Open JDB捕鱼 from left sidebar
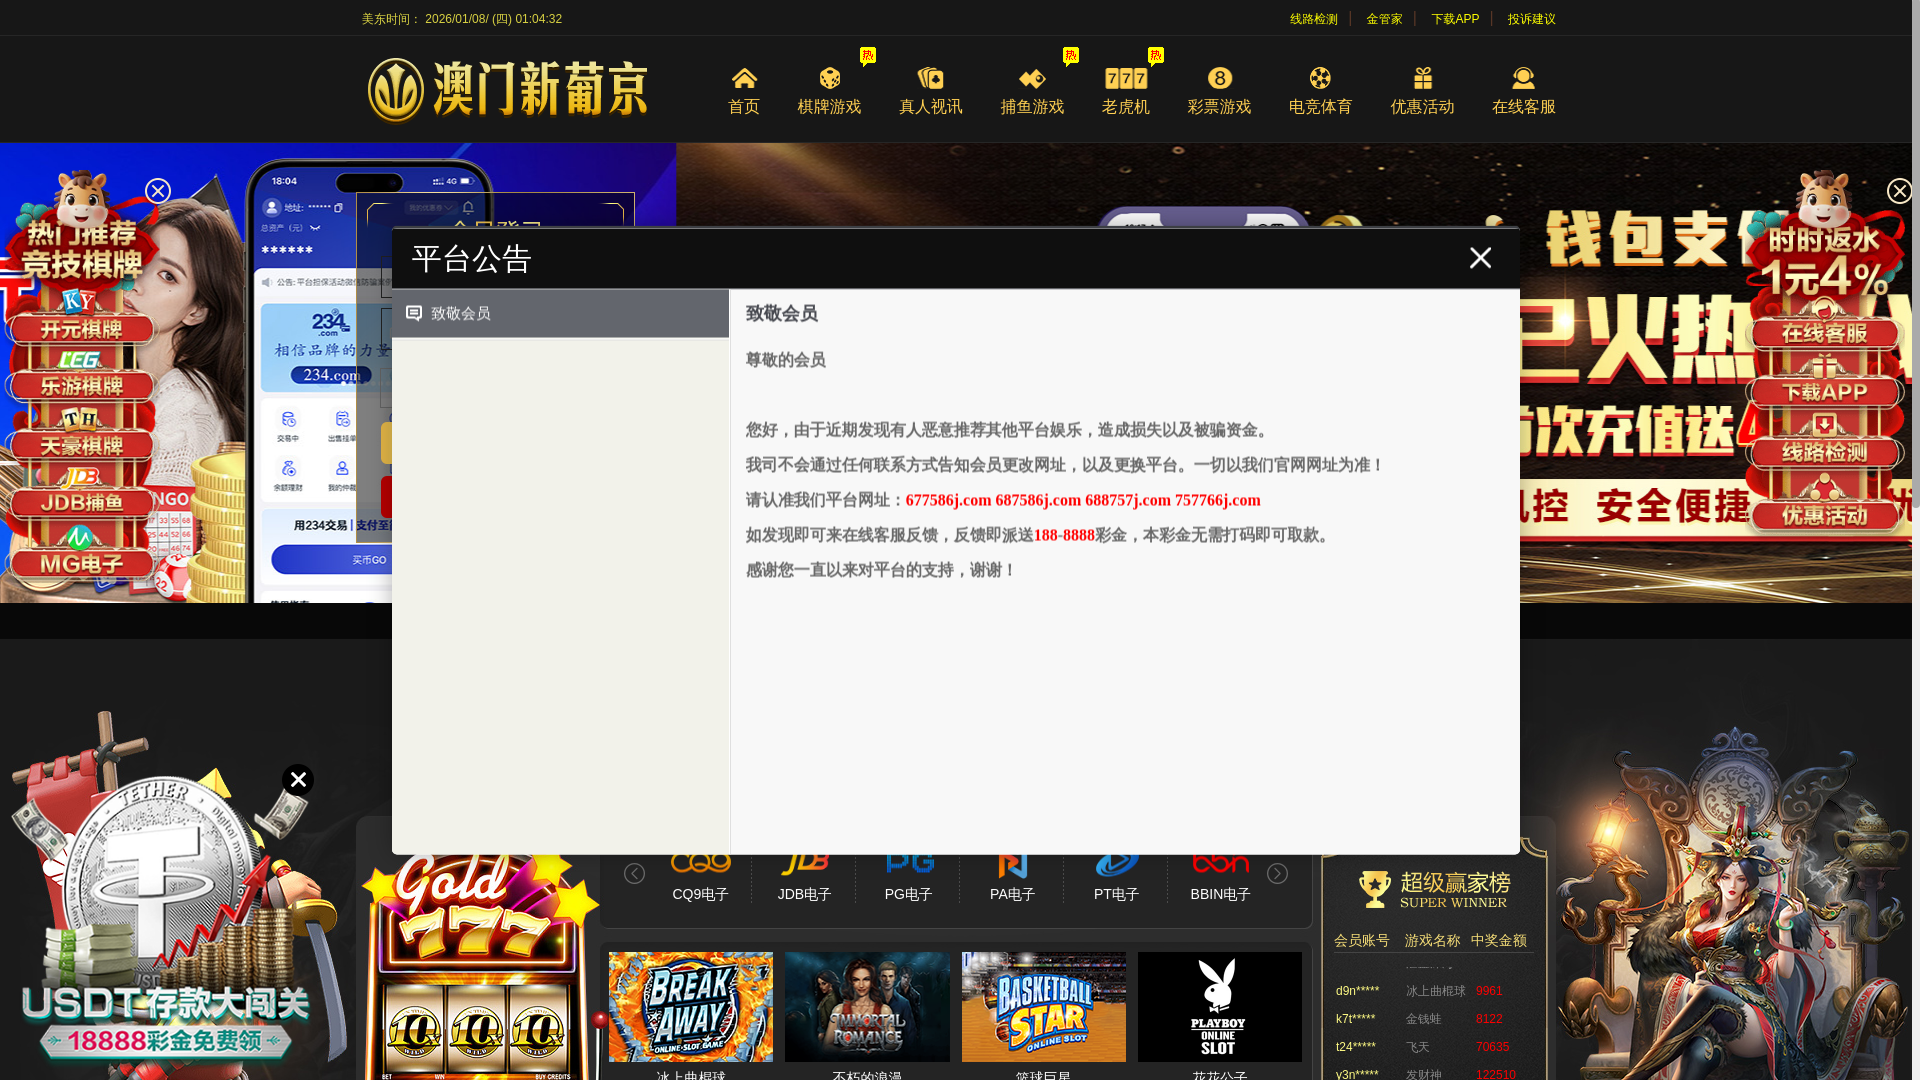 pyautogui.click(x=80, y=503)
